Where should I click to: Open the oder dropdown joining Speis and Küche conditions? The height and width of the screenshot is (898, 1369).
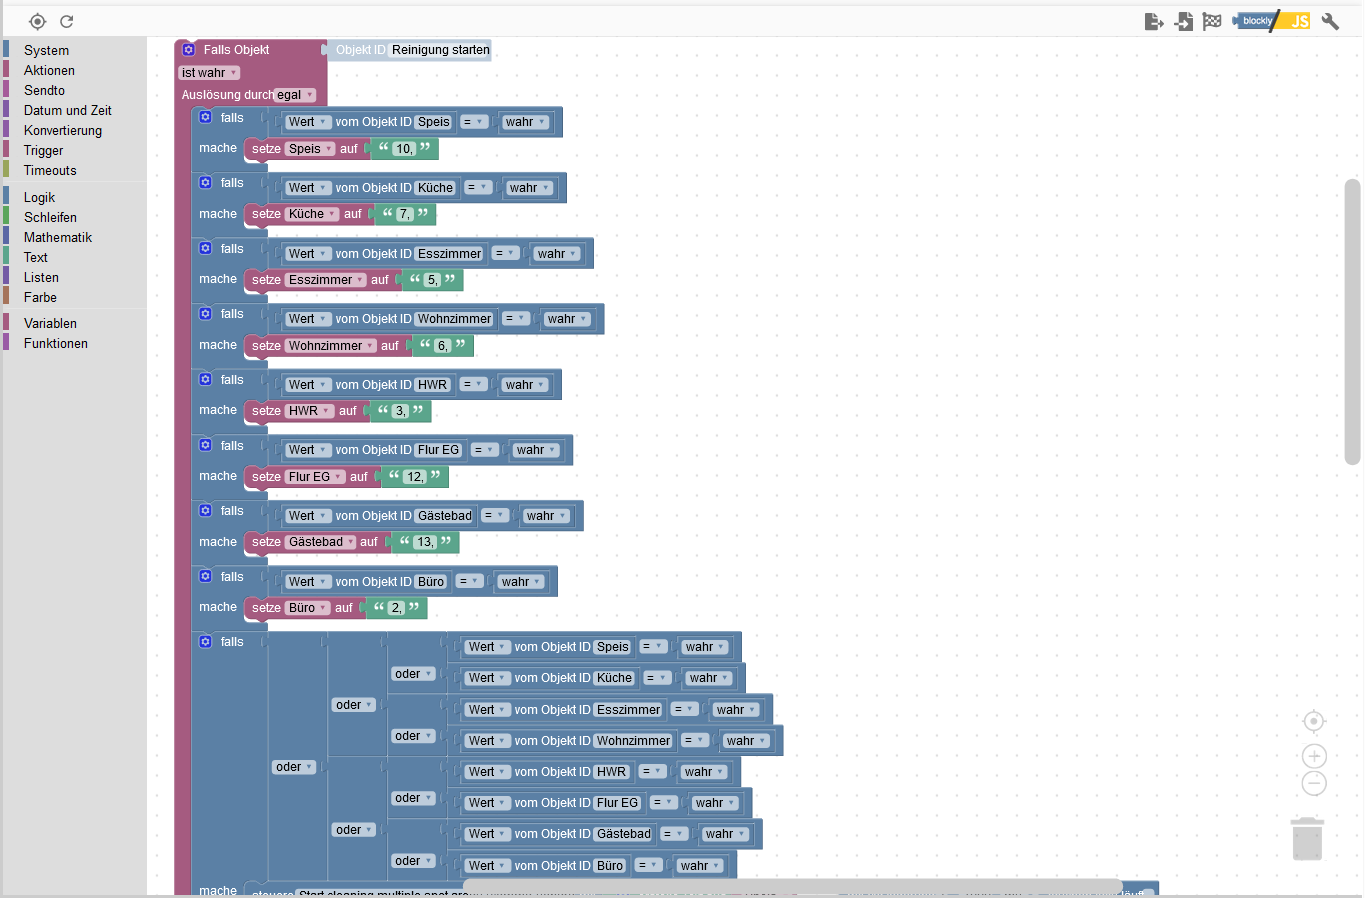pyautogui.click(x=413, y=674)
